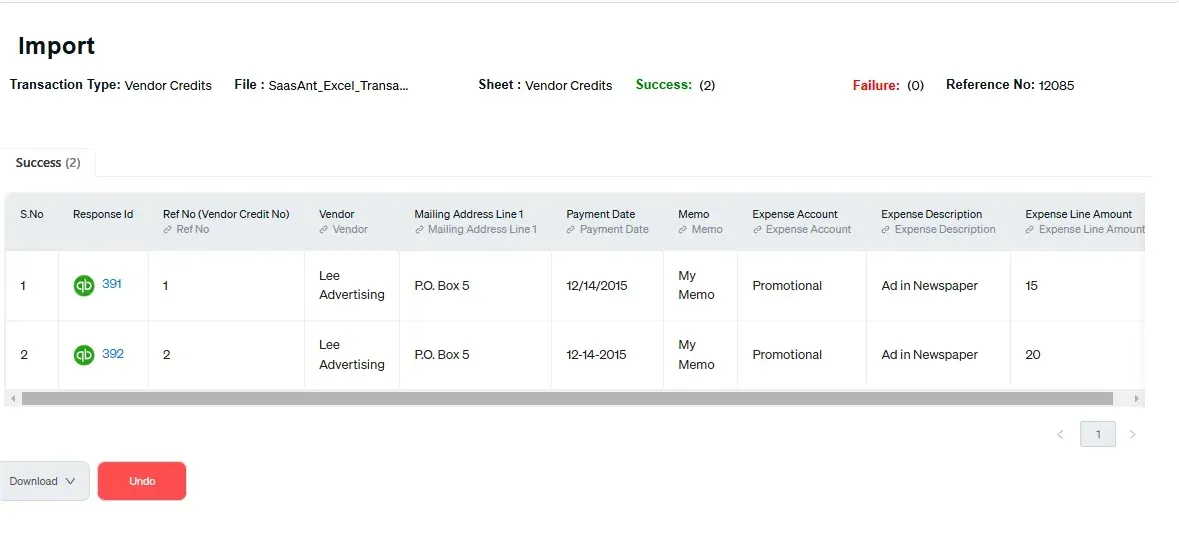Click link icon under Expense Account header
The image size is (1179, 554).
point(757,230)
